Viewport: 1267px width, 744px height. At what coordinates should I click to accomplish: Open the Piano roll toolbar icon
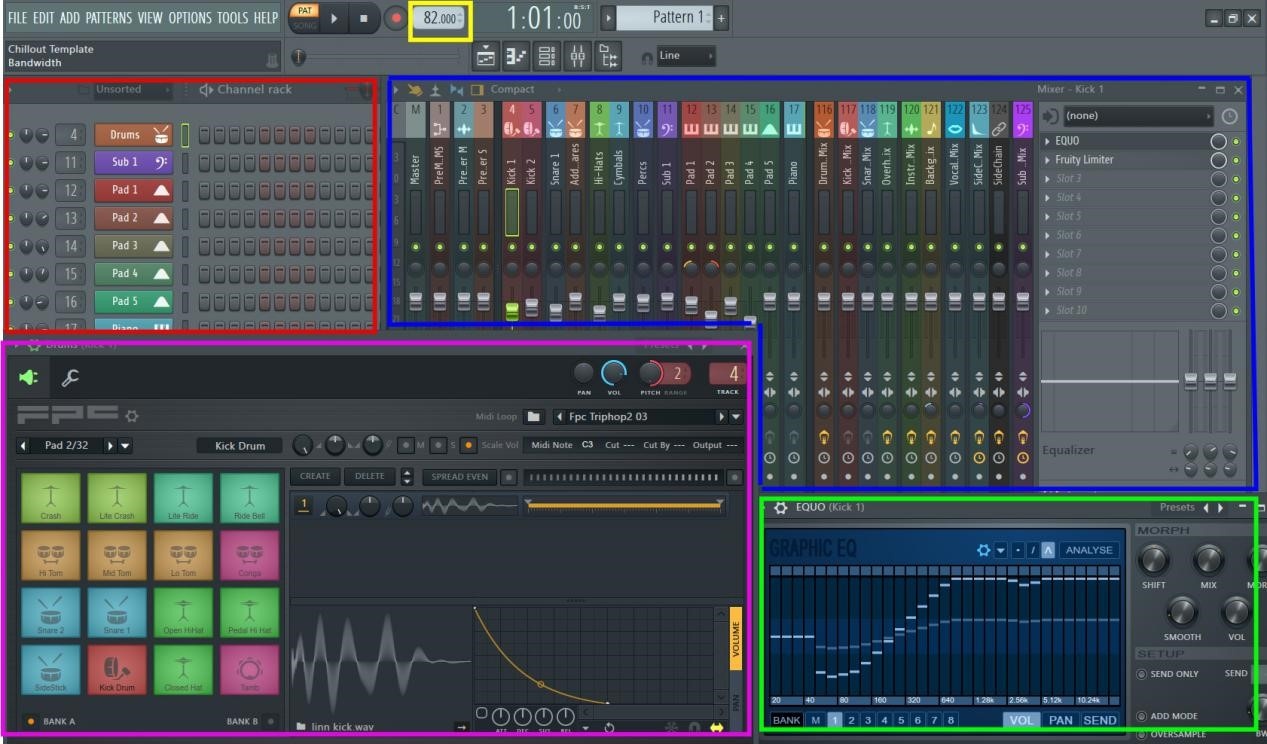pos(515,56)
